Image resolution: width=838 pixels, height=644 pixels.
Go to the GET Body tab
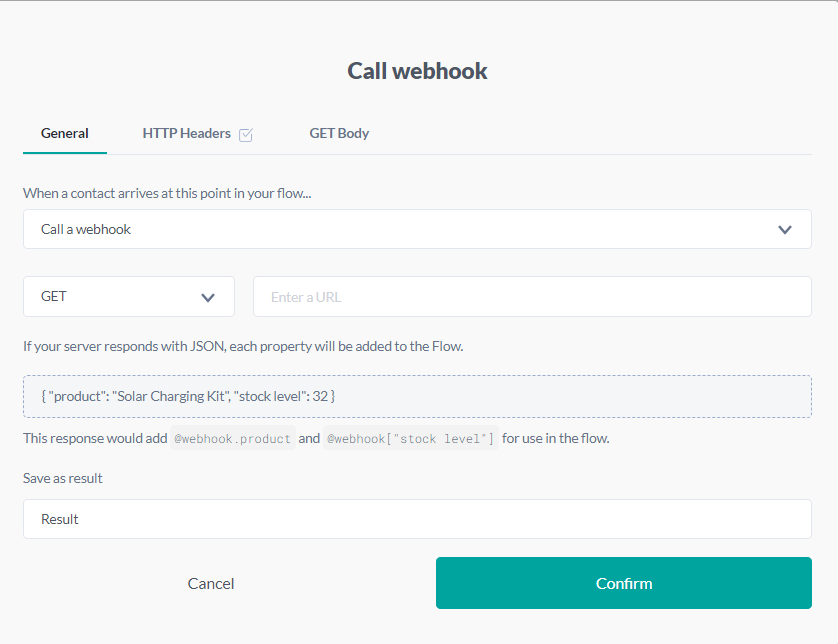click(339, 133)
